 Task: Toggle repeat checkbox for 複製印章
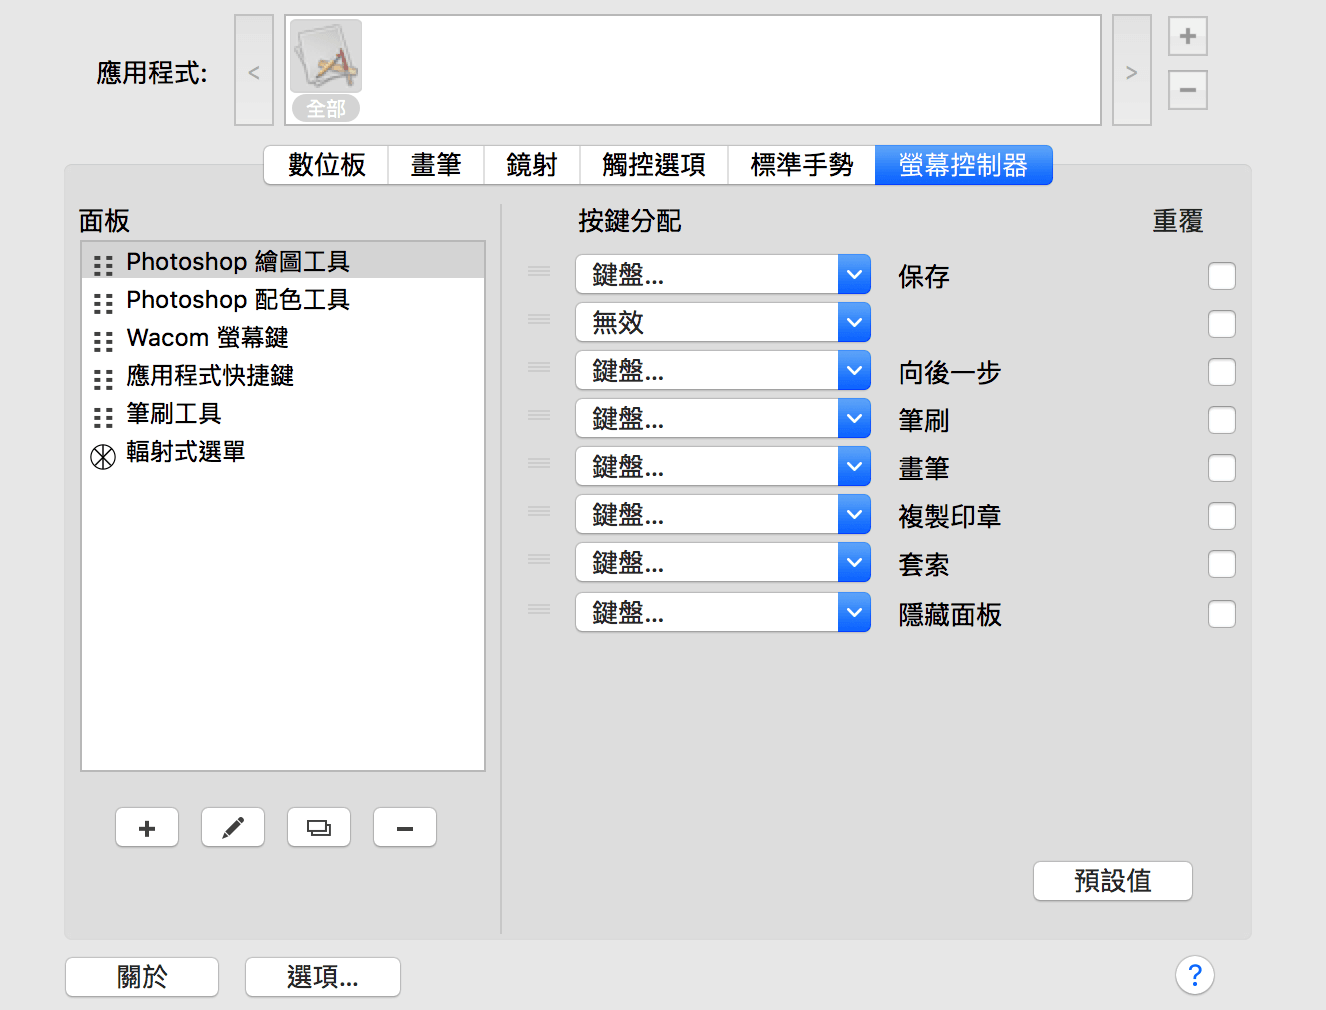[x=1222, y=516]
